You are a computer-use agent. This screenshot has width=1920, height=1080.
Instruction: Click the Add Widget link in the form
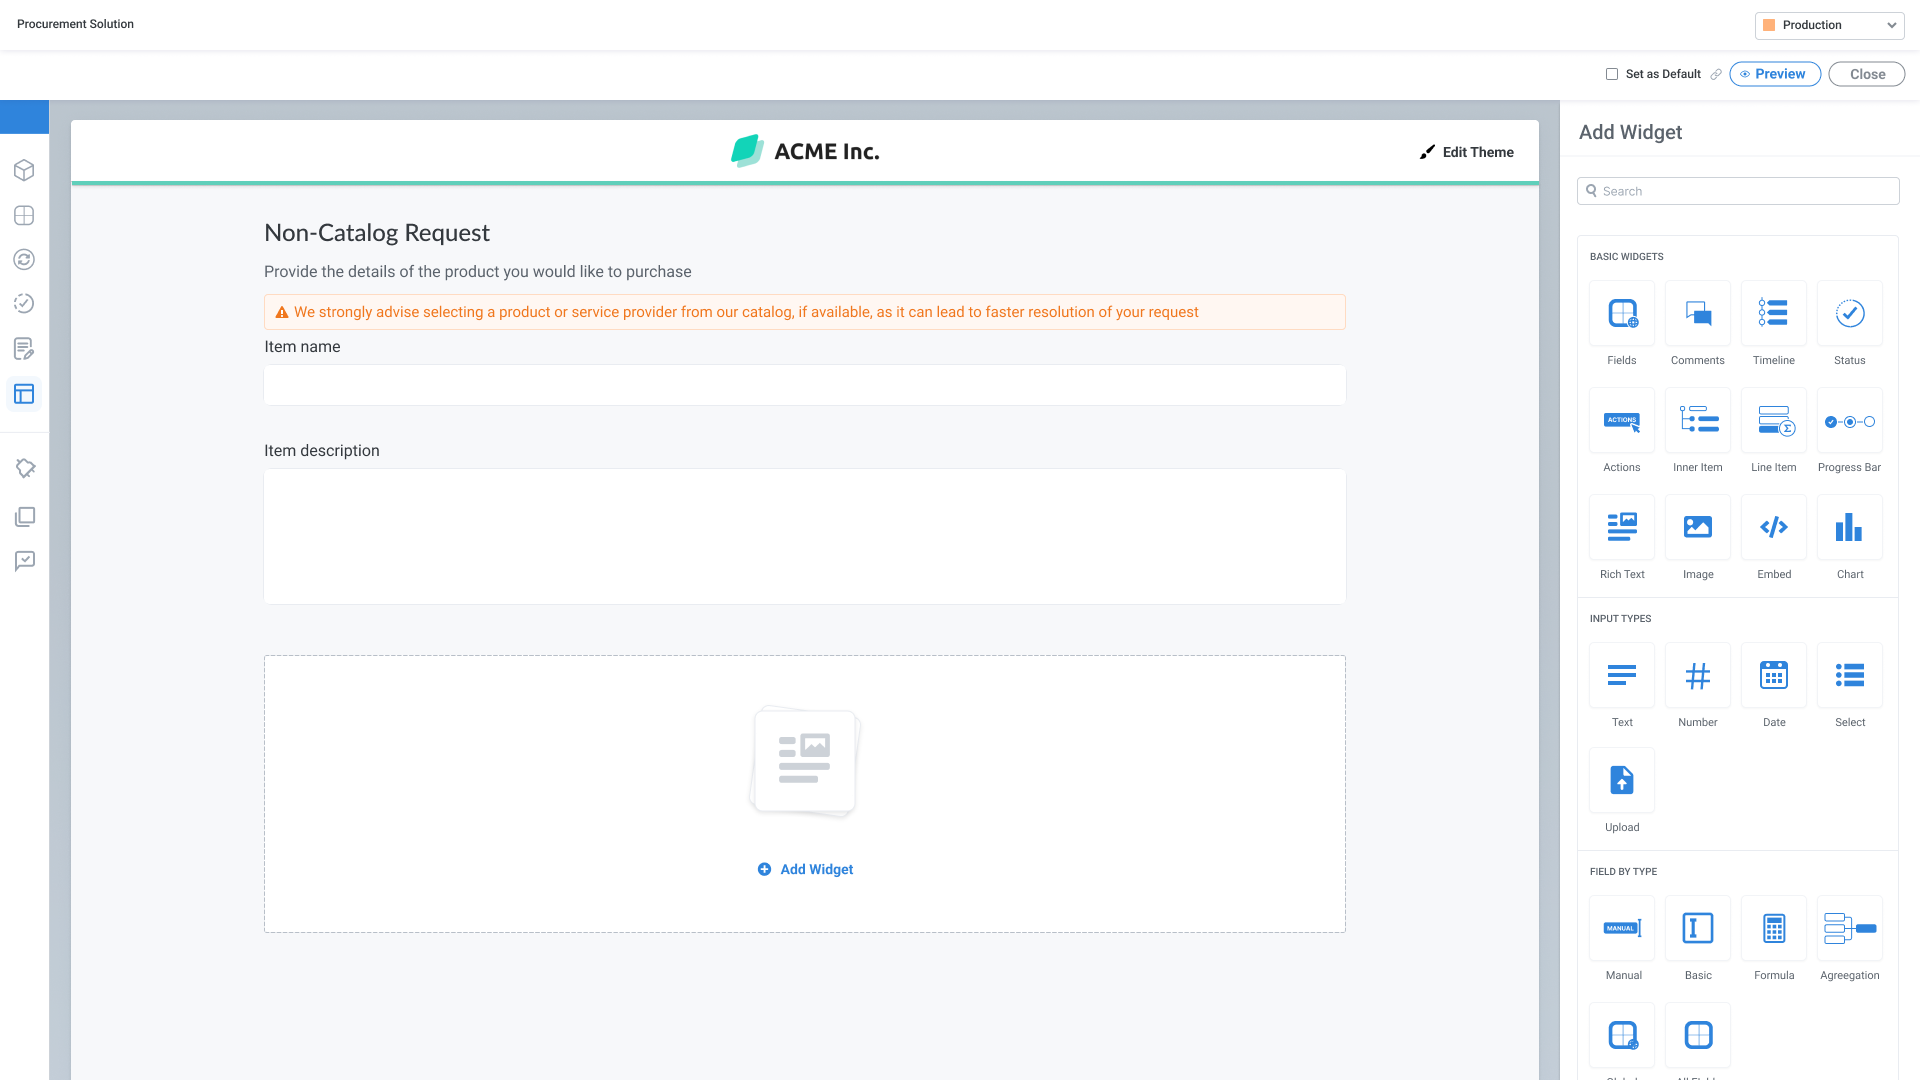click(805, 869)
